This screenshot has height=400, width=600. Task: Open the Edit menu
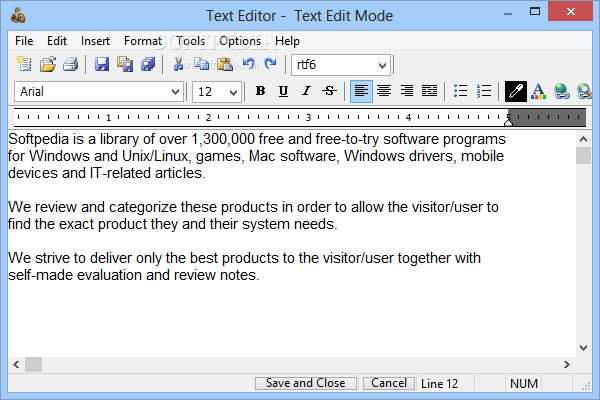(57, 41)
